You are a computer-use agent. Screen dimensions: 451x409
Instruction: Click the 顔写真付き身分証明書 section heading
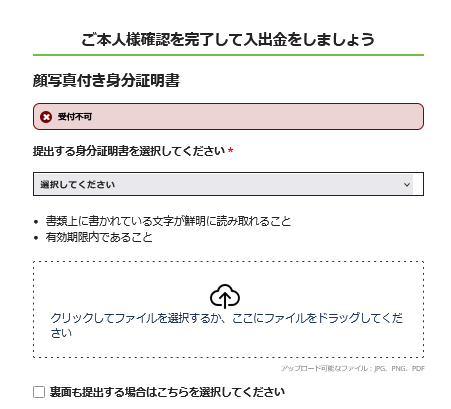[x=106, y=80]
